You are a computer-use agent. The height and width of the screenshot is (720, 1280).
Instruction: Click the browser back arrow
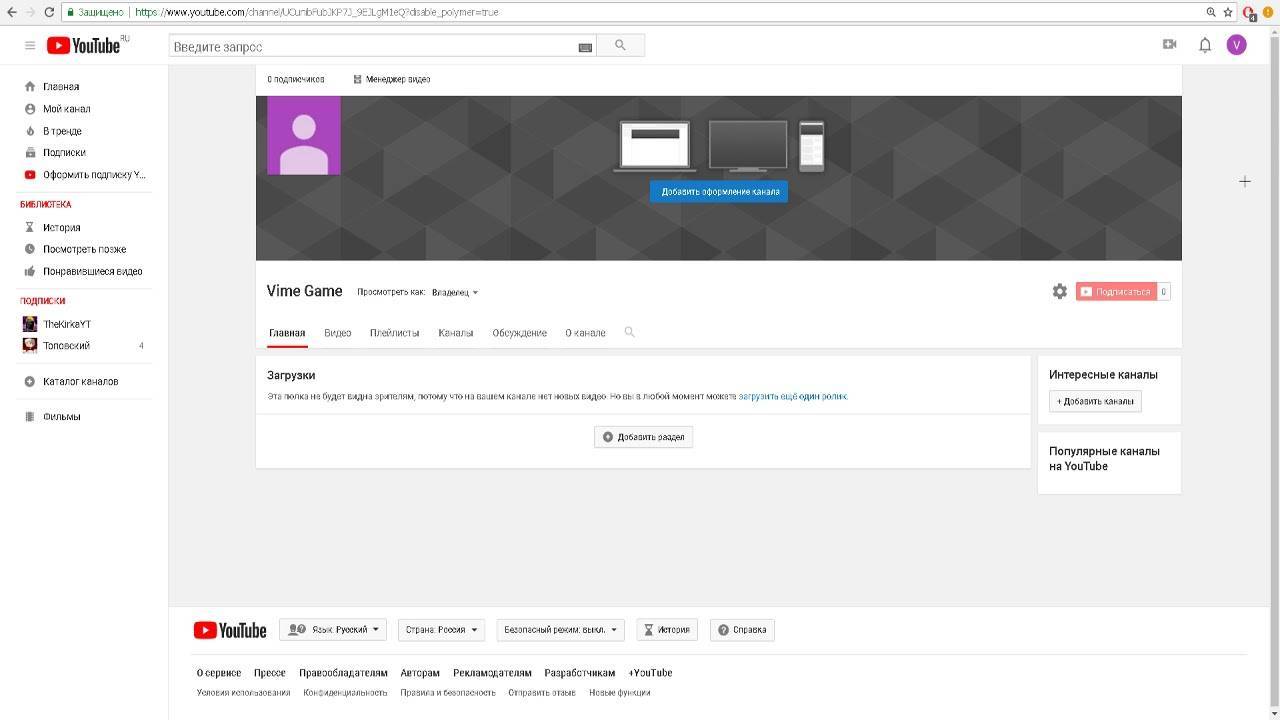click(11, 12)
